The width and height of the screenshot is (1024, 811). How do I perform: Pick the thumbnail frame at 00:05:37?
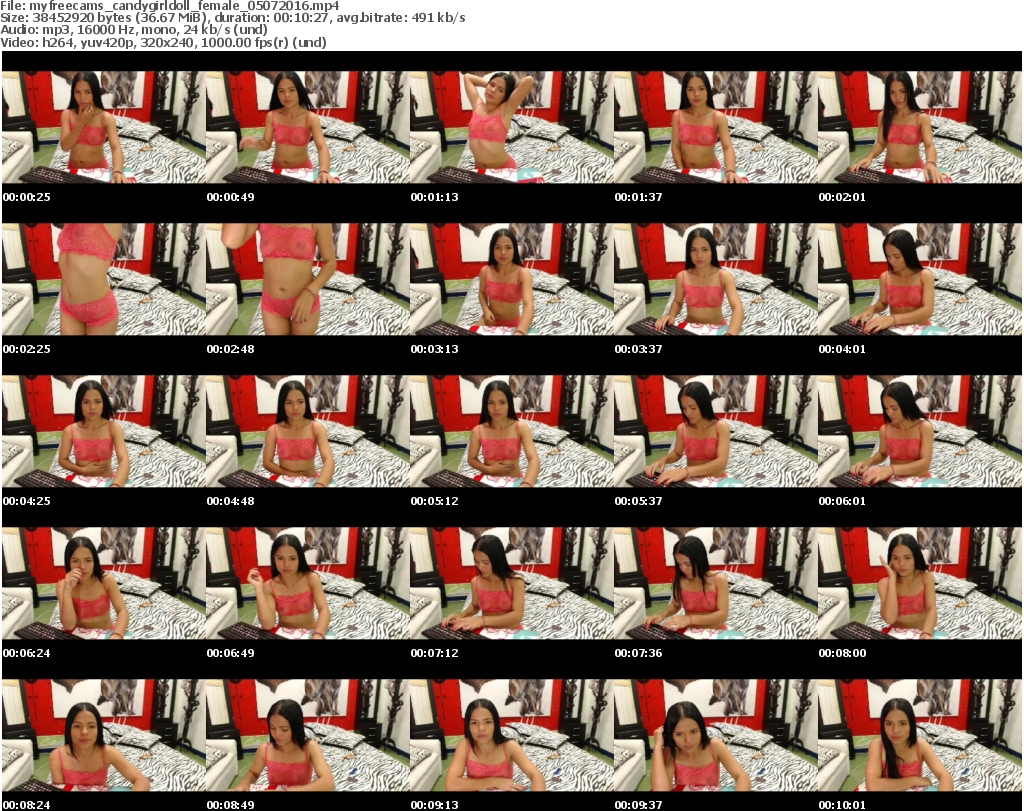point(716,432)
